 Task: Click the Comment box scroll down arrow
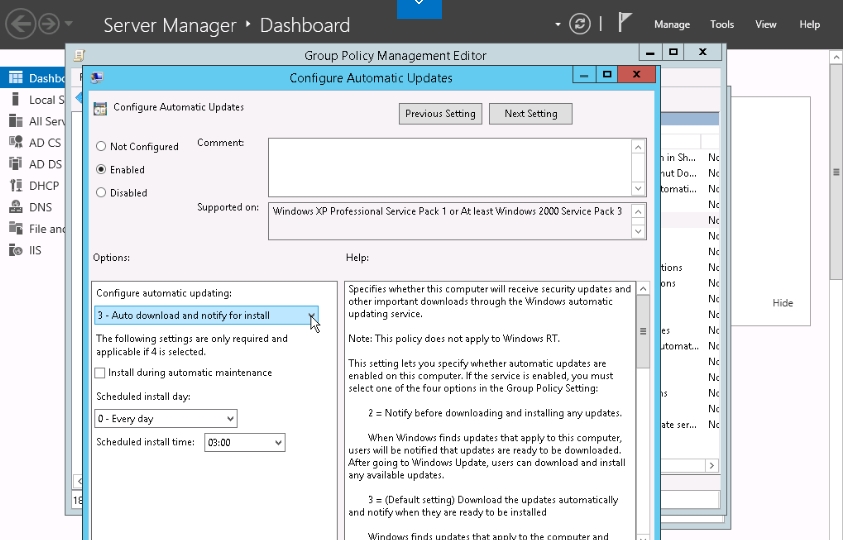click(x=638, y=188)
